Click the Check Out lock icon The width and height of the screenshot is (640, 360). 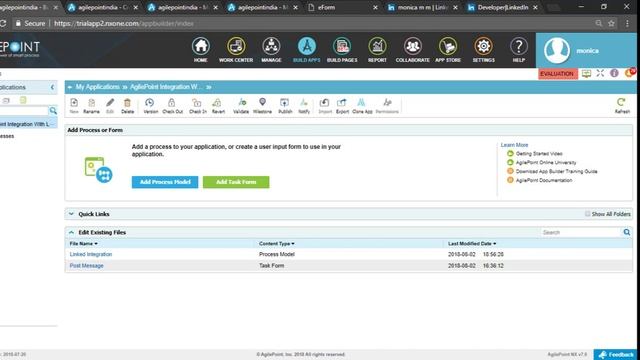172,103
